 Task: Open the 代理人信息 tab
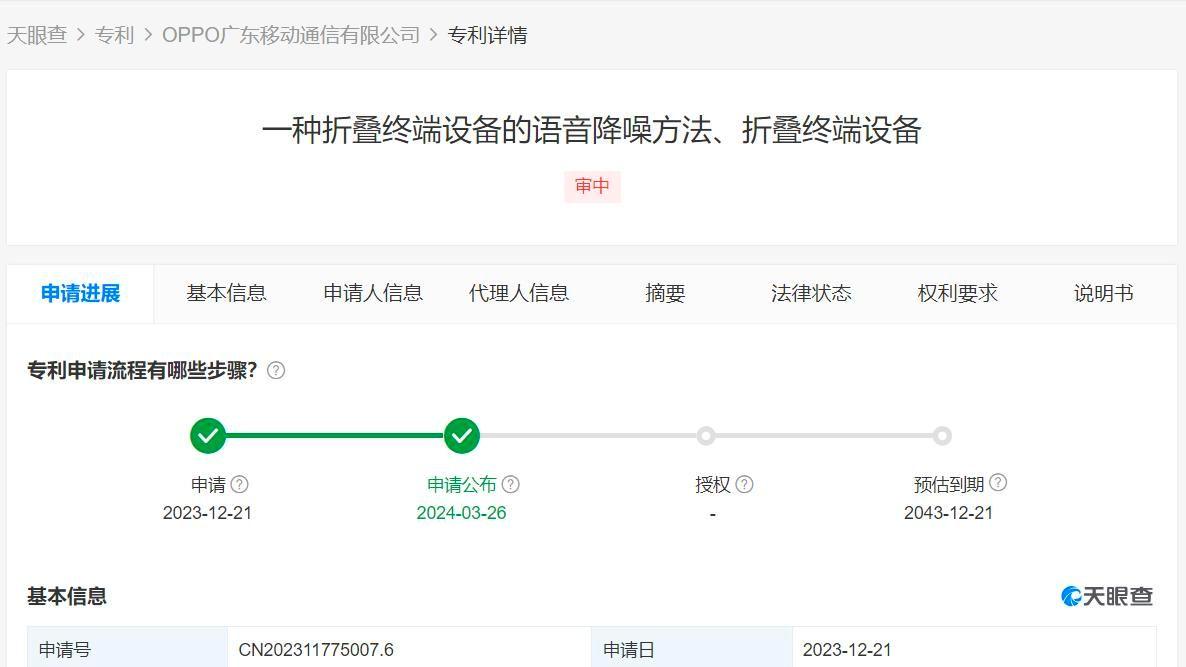point(519,293)
